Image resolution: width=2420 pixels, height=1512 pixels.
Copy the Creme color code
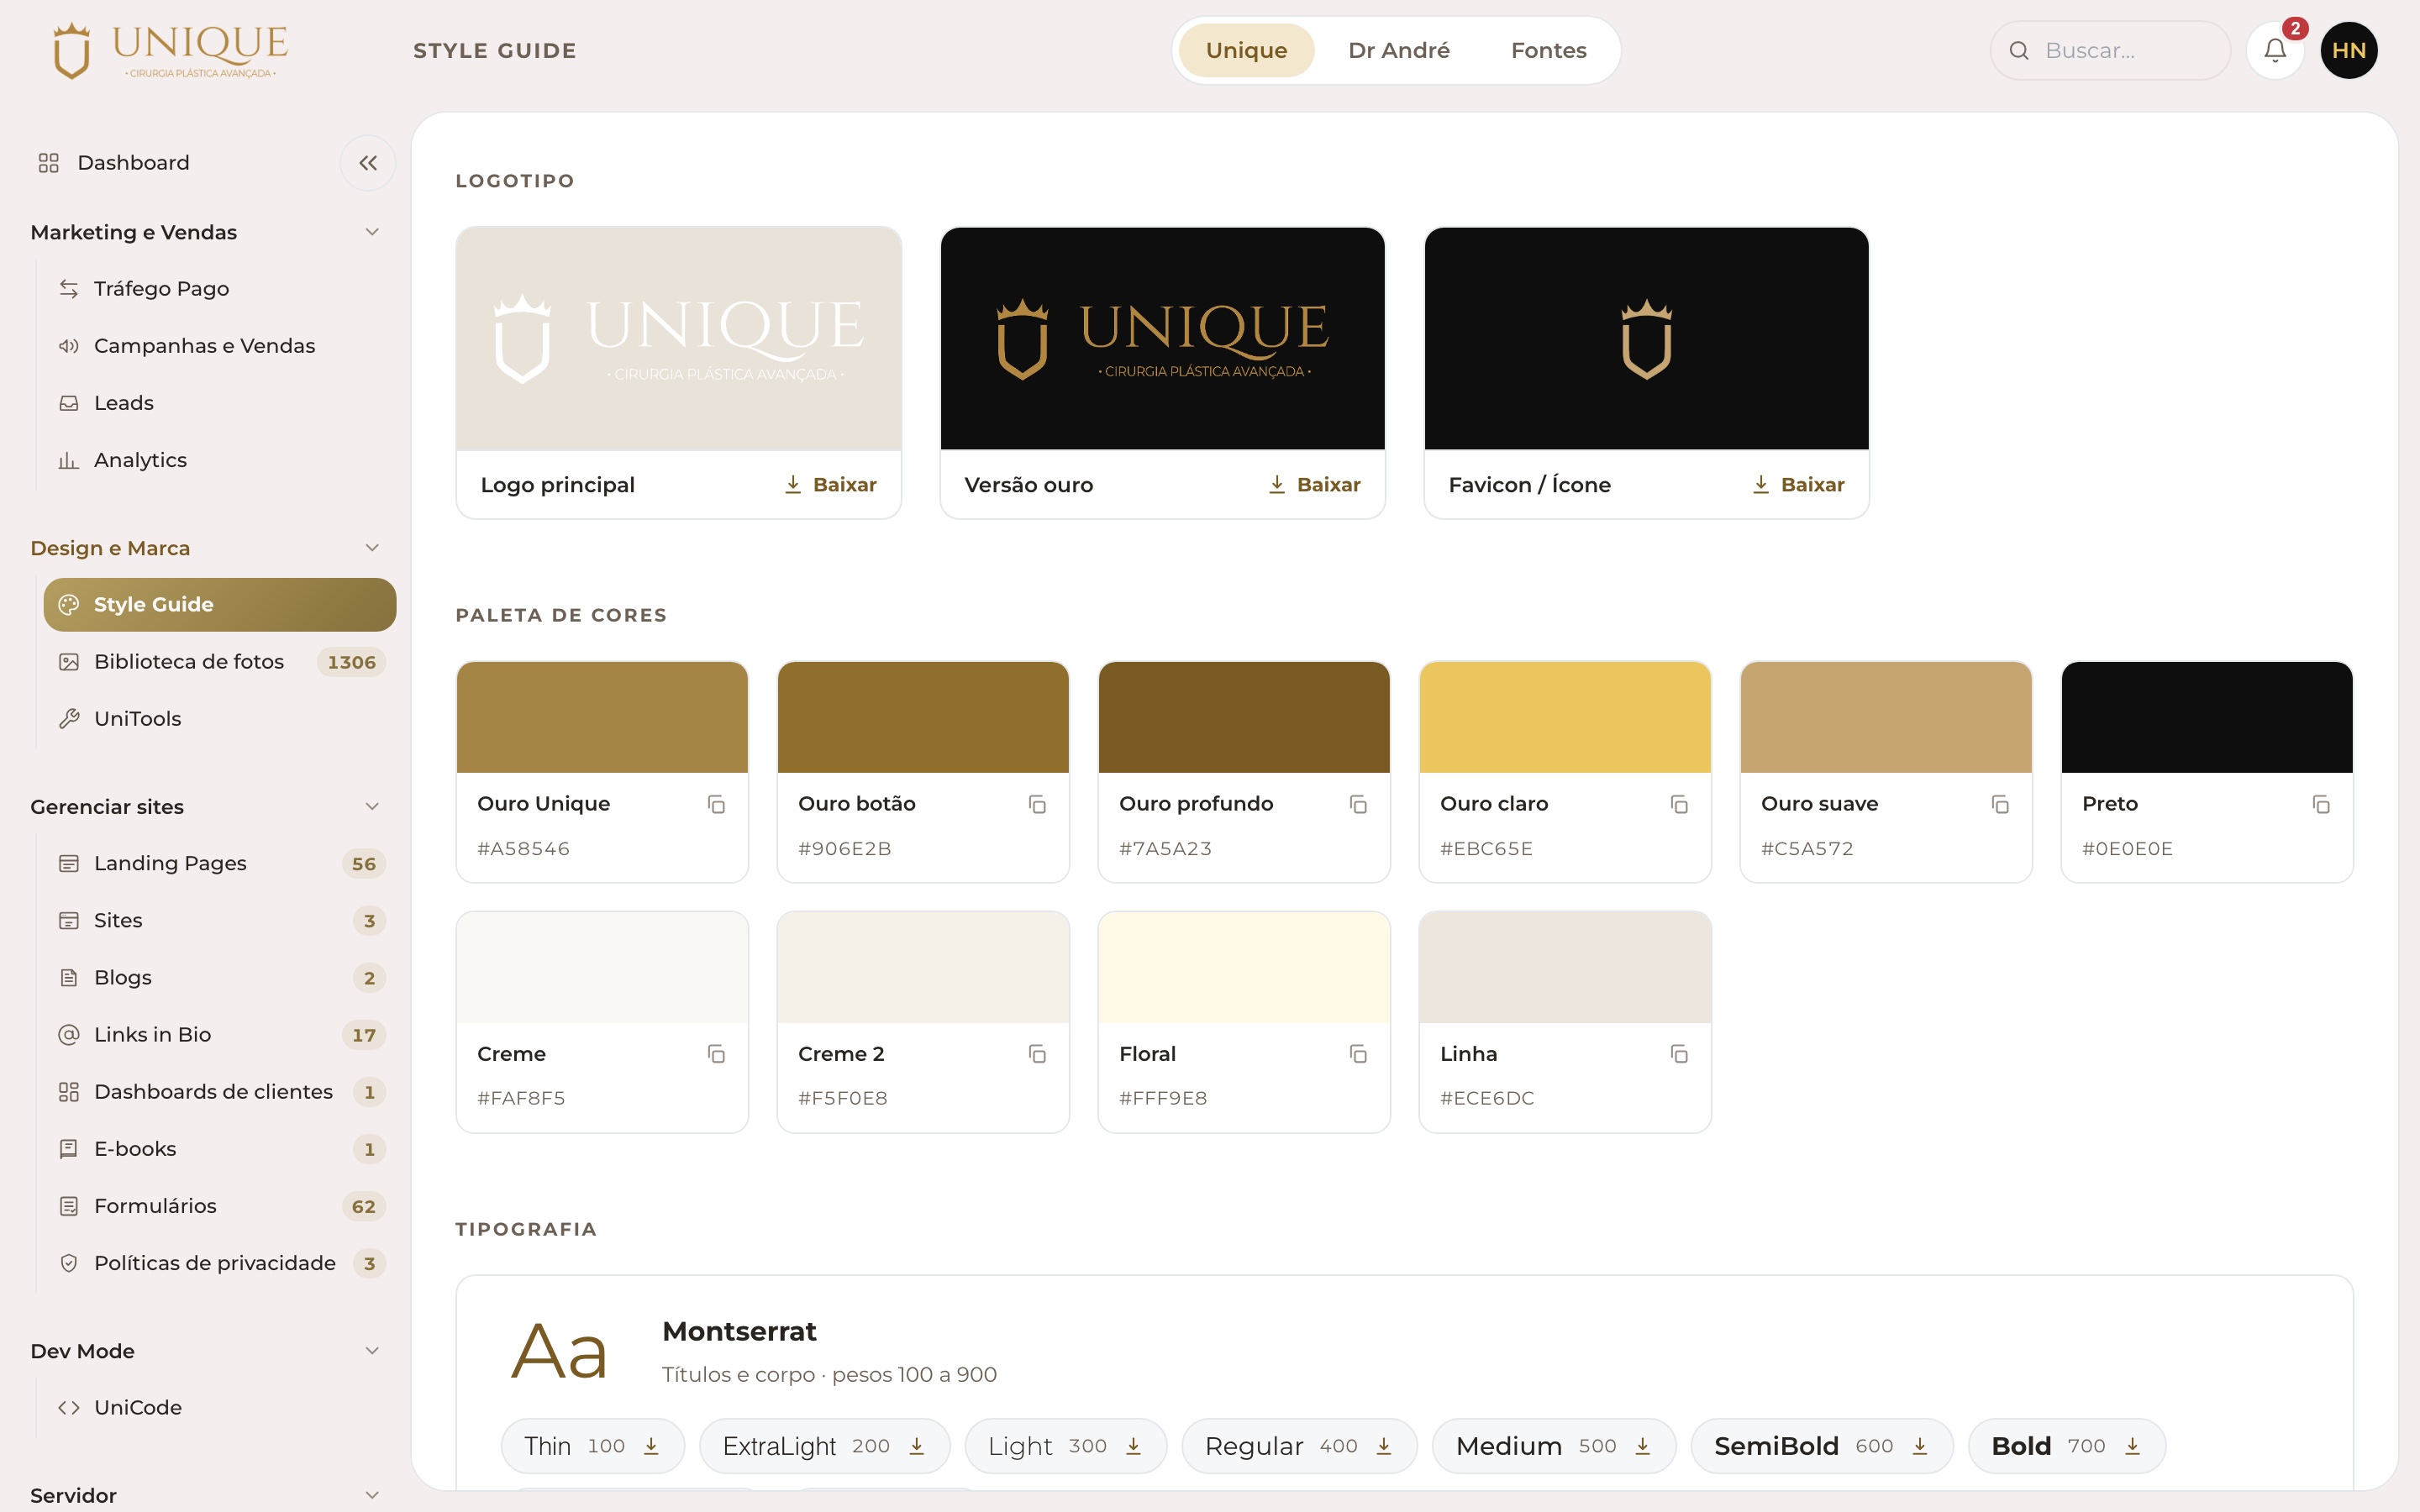(x=716, y=1054)
